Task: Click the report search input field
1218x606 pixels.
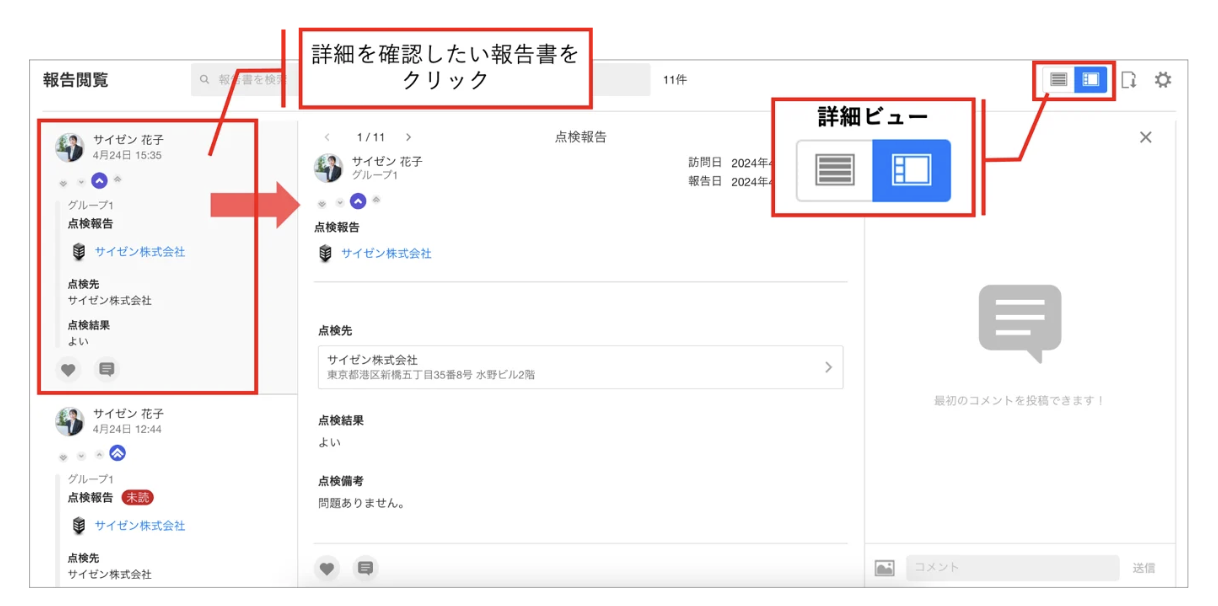Action: click(421, 80)
